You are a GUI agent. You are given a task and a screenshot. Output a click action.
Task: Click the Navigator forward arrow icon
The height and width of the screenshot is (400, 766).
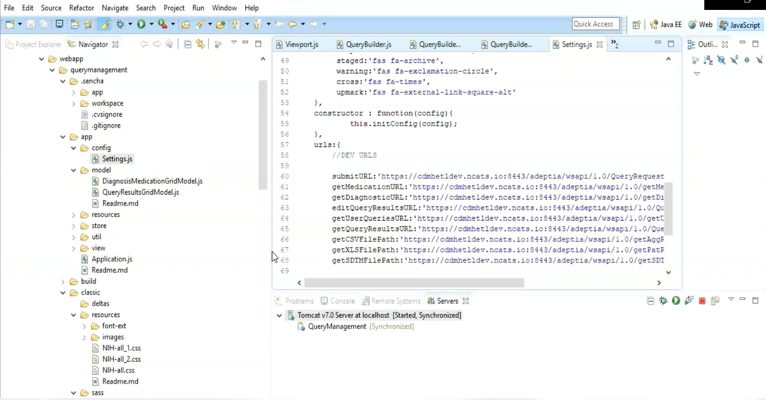[x=156, y=44]
